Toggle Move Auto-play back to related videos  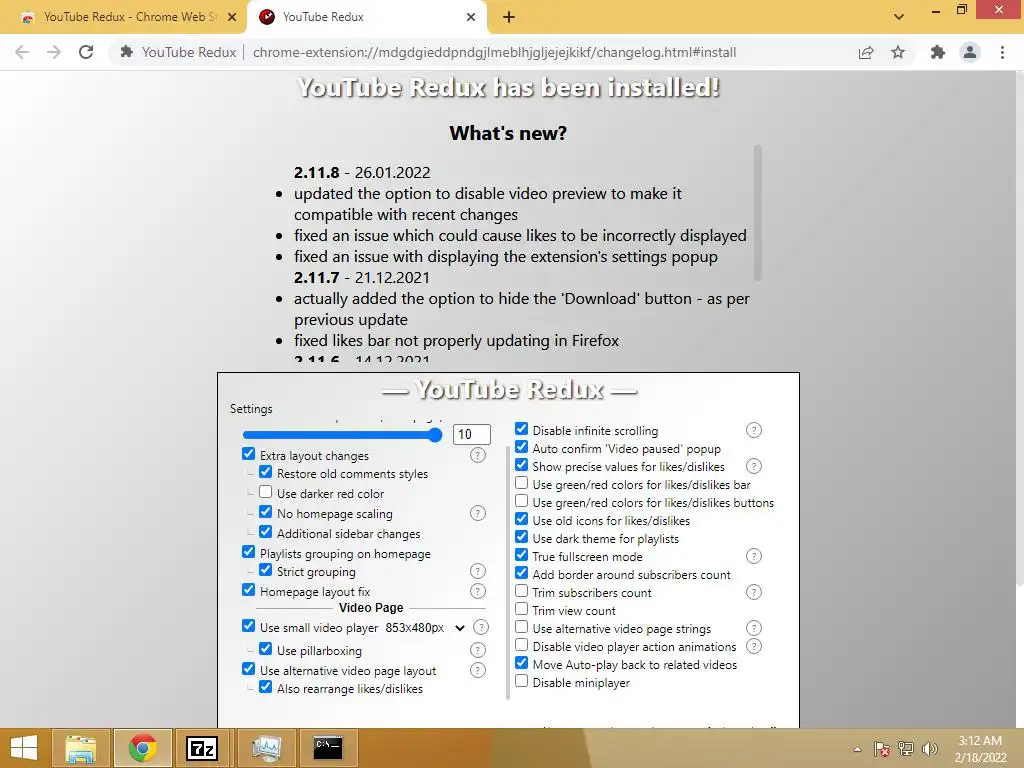point(521,663)
